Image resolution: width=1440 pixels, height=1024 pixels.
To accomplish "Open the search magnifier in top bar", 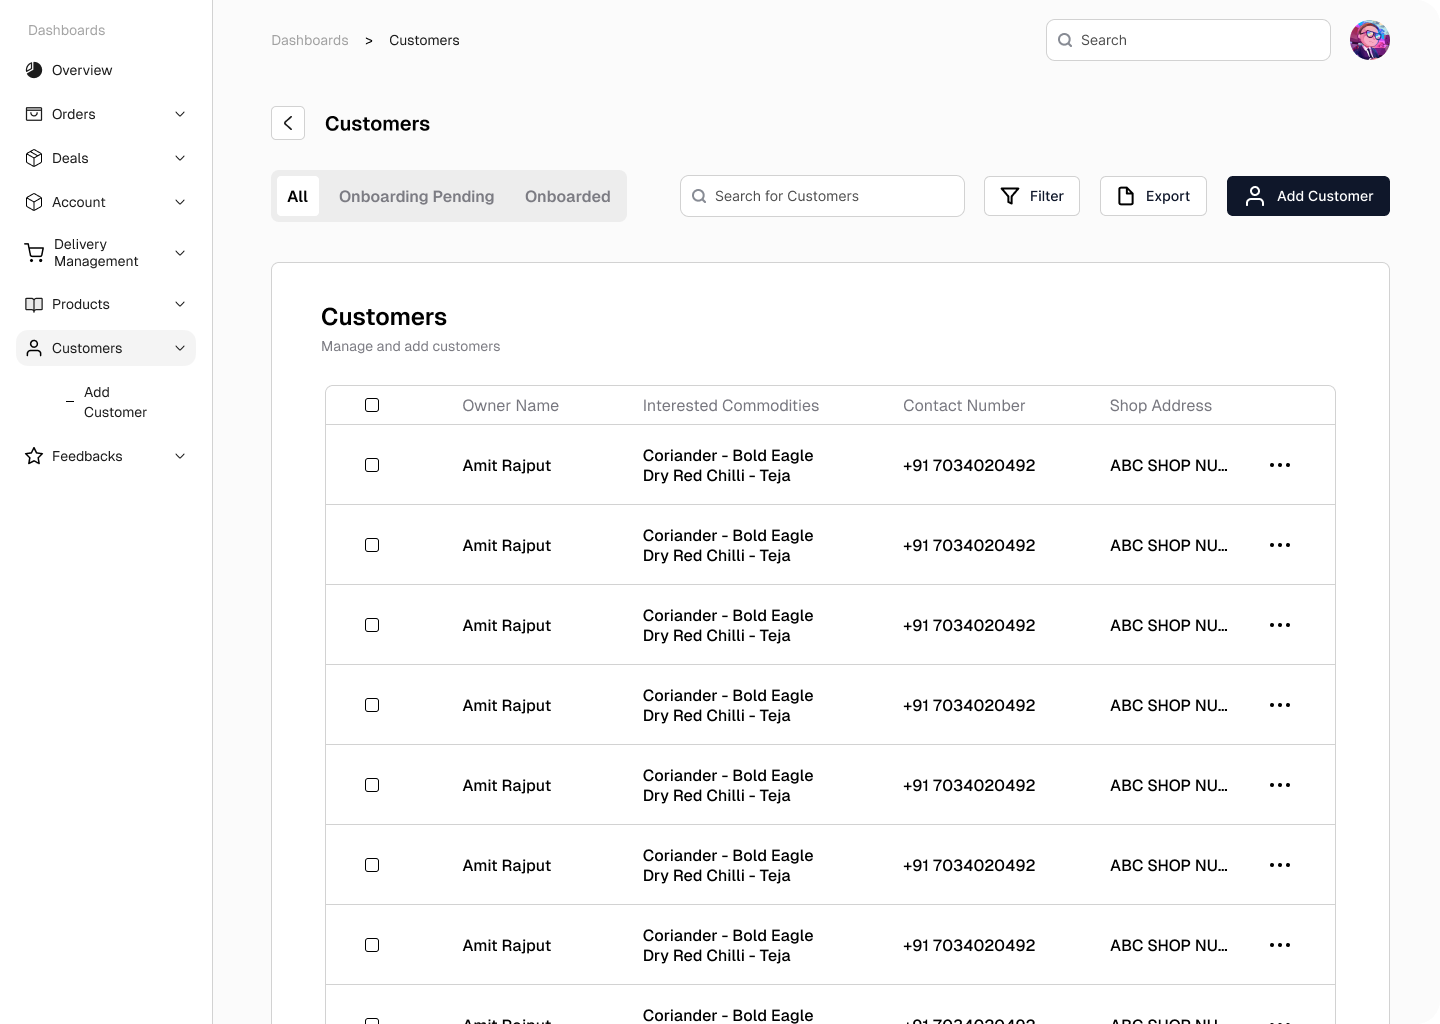I will tap(1065, 40).
